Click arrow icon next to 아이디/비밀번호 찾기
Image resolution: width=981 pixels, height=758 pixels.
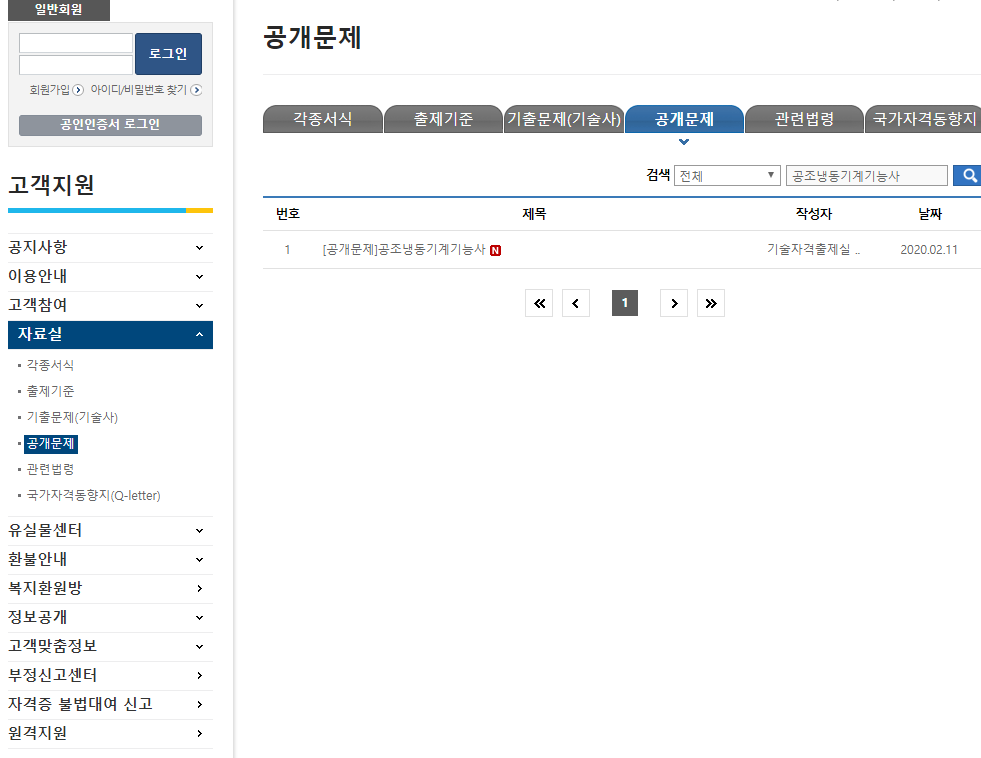[x=196, y=90]
